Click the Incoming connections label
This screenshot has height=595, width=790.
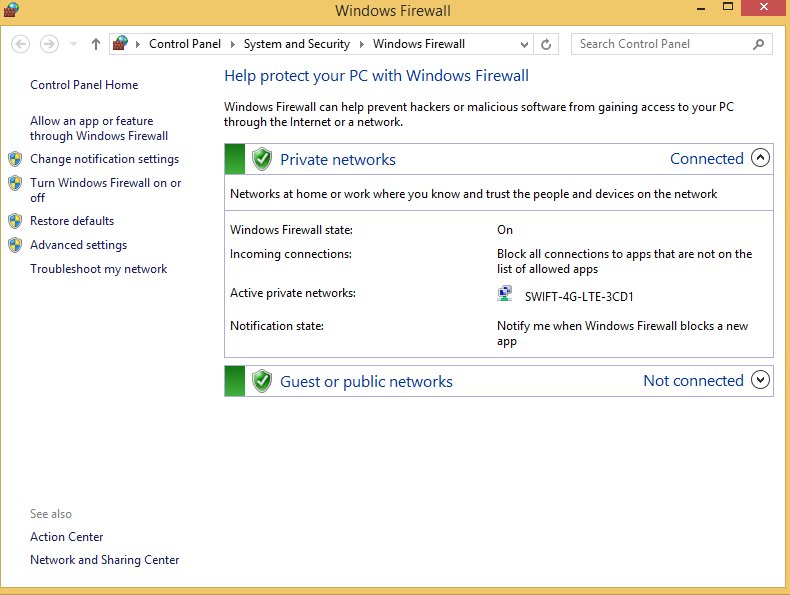(291, 254)
